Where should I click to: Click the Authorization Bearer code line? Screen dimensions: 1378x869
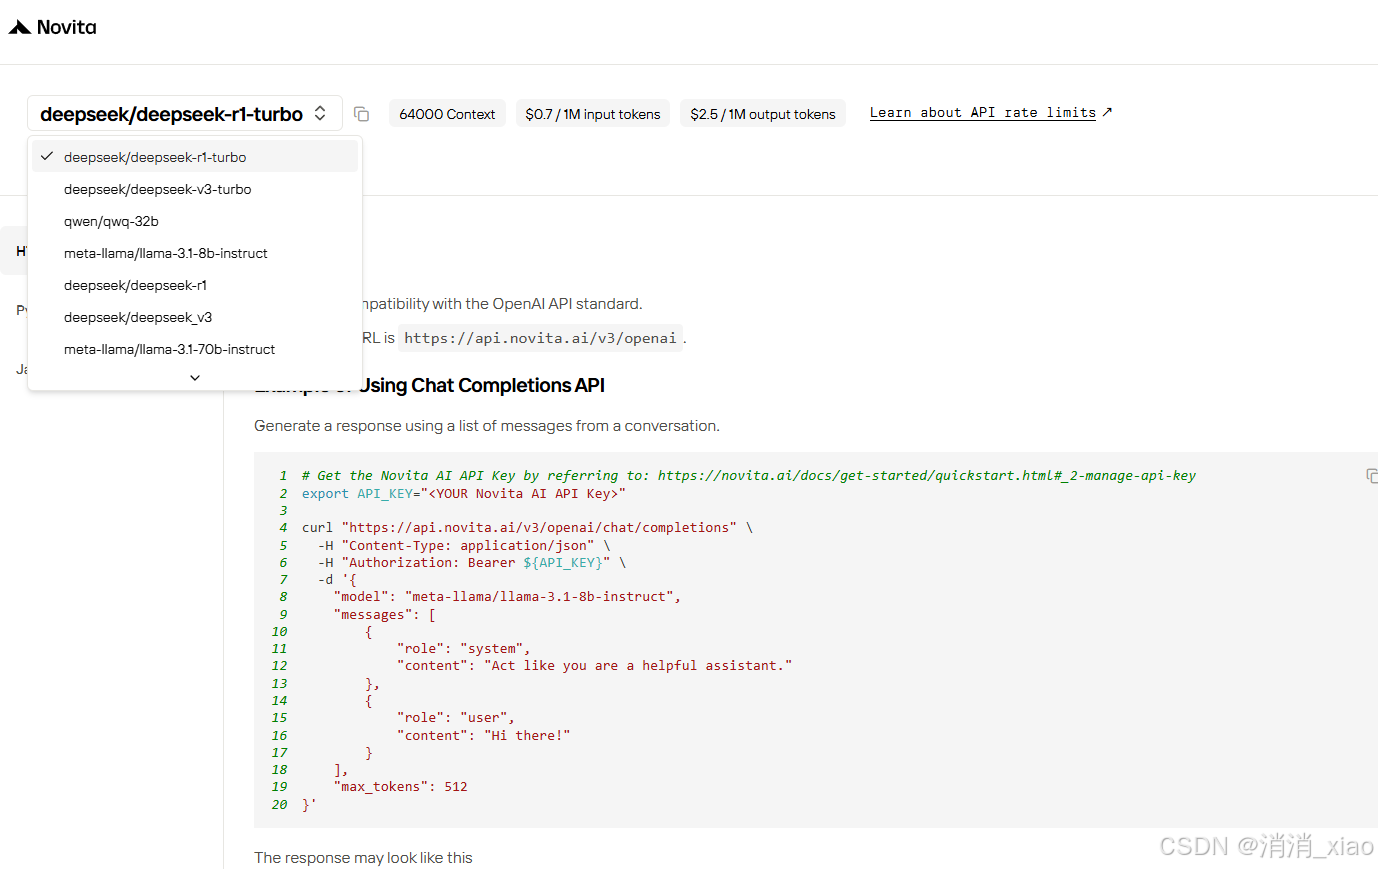(472, 563)
